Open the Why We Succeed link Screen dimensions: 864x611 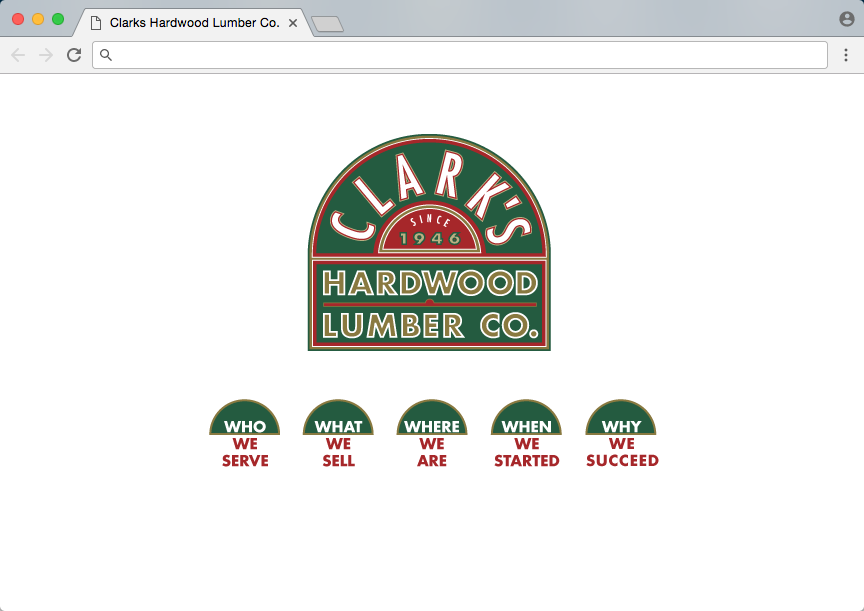point(622,434)
